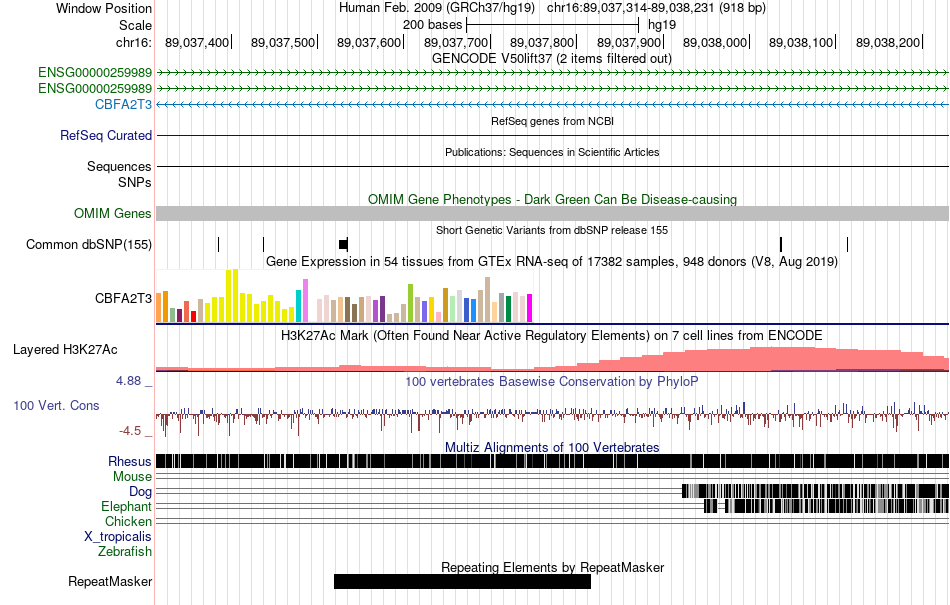Click the OMIM Gene Phenotypes track title
Image resolution: width=950 pixels, height=605 pixels.
pyautogui.click(x=552, y=199)
